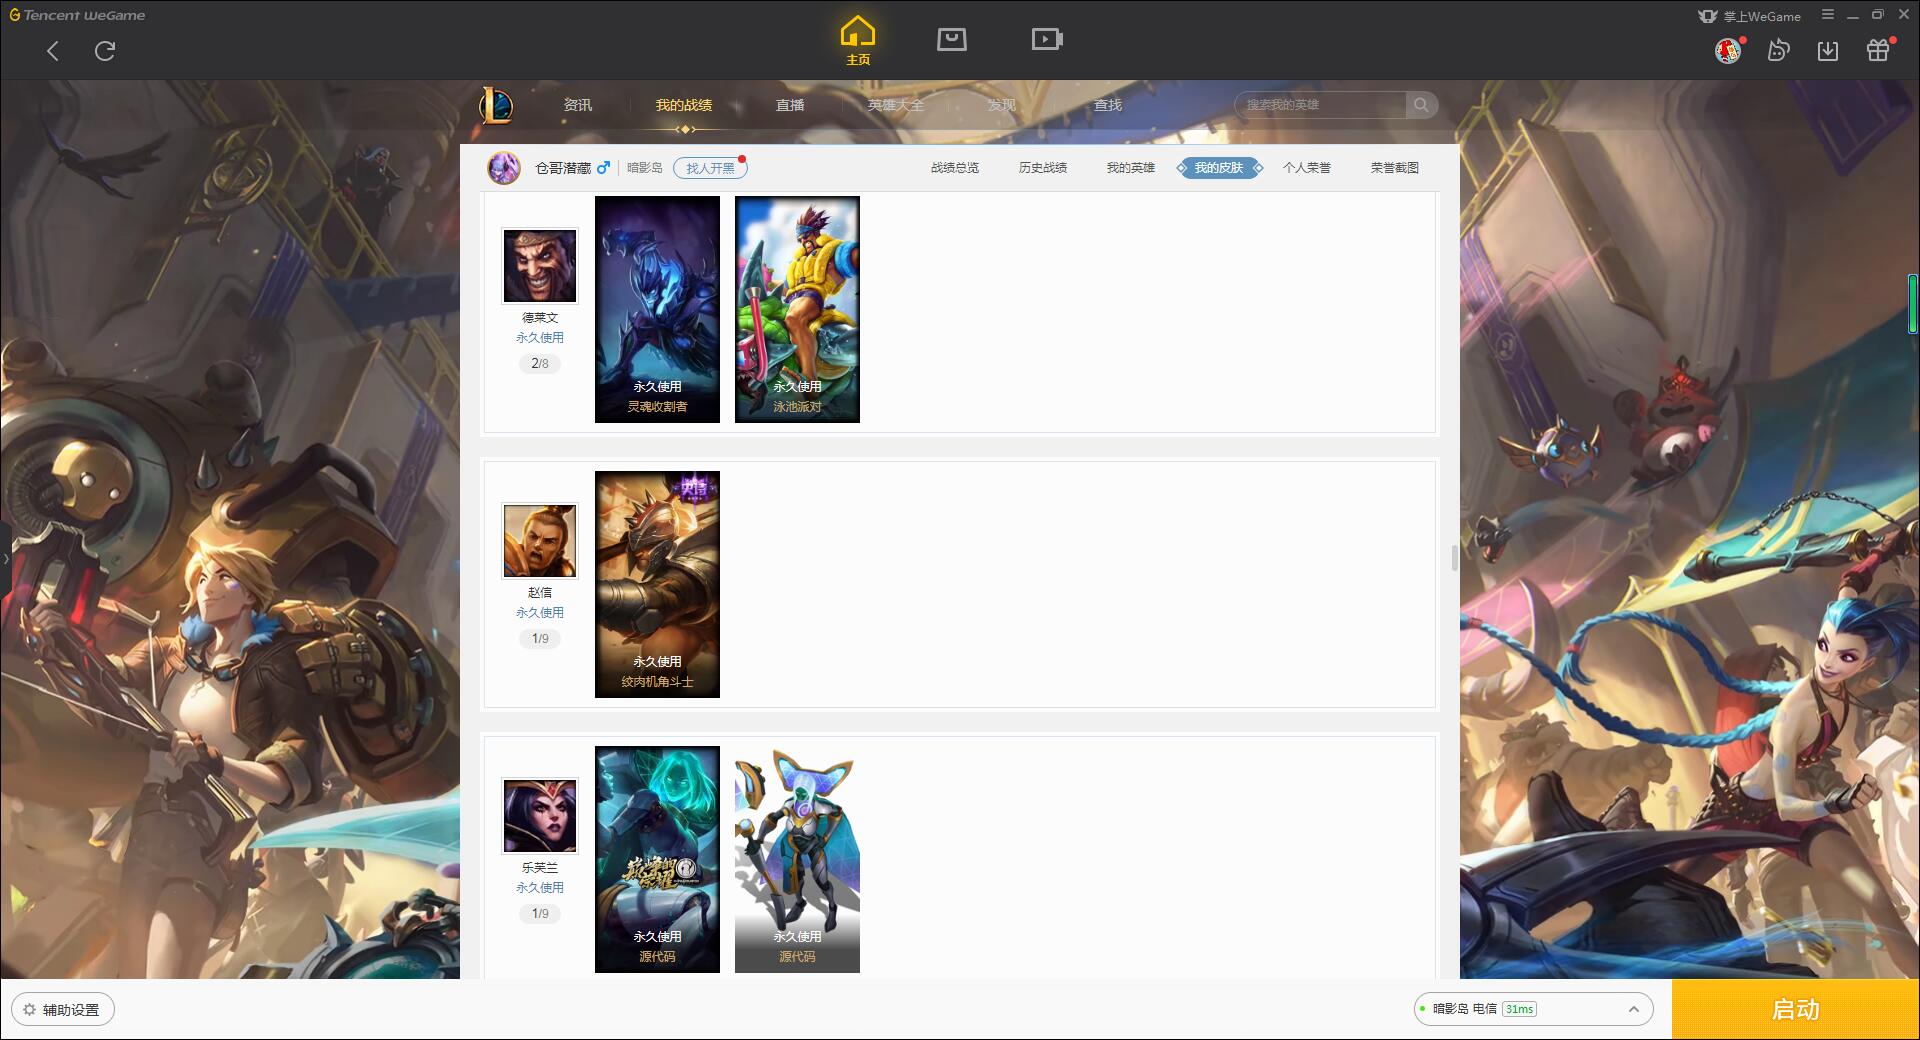Open the 直播 tab
This screenshot has height=1040, width=1920.
tap(790, 105)
